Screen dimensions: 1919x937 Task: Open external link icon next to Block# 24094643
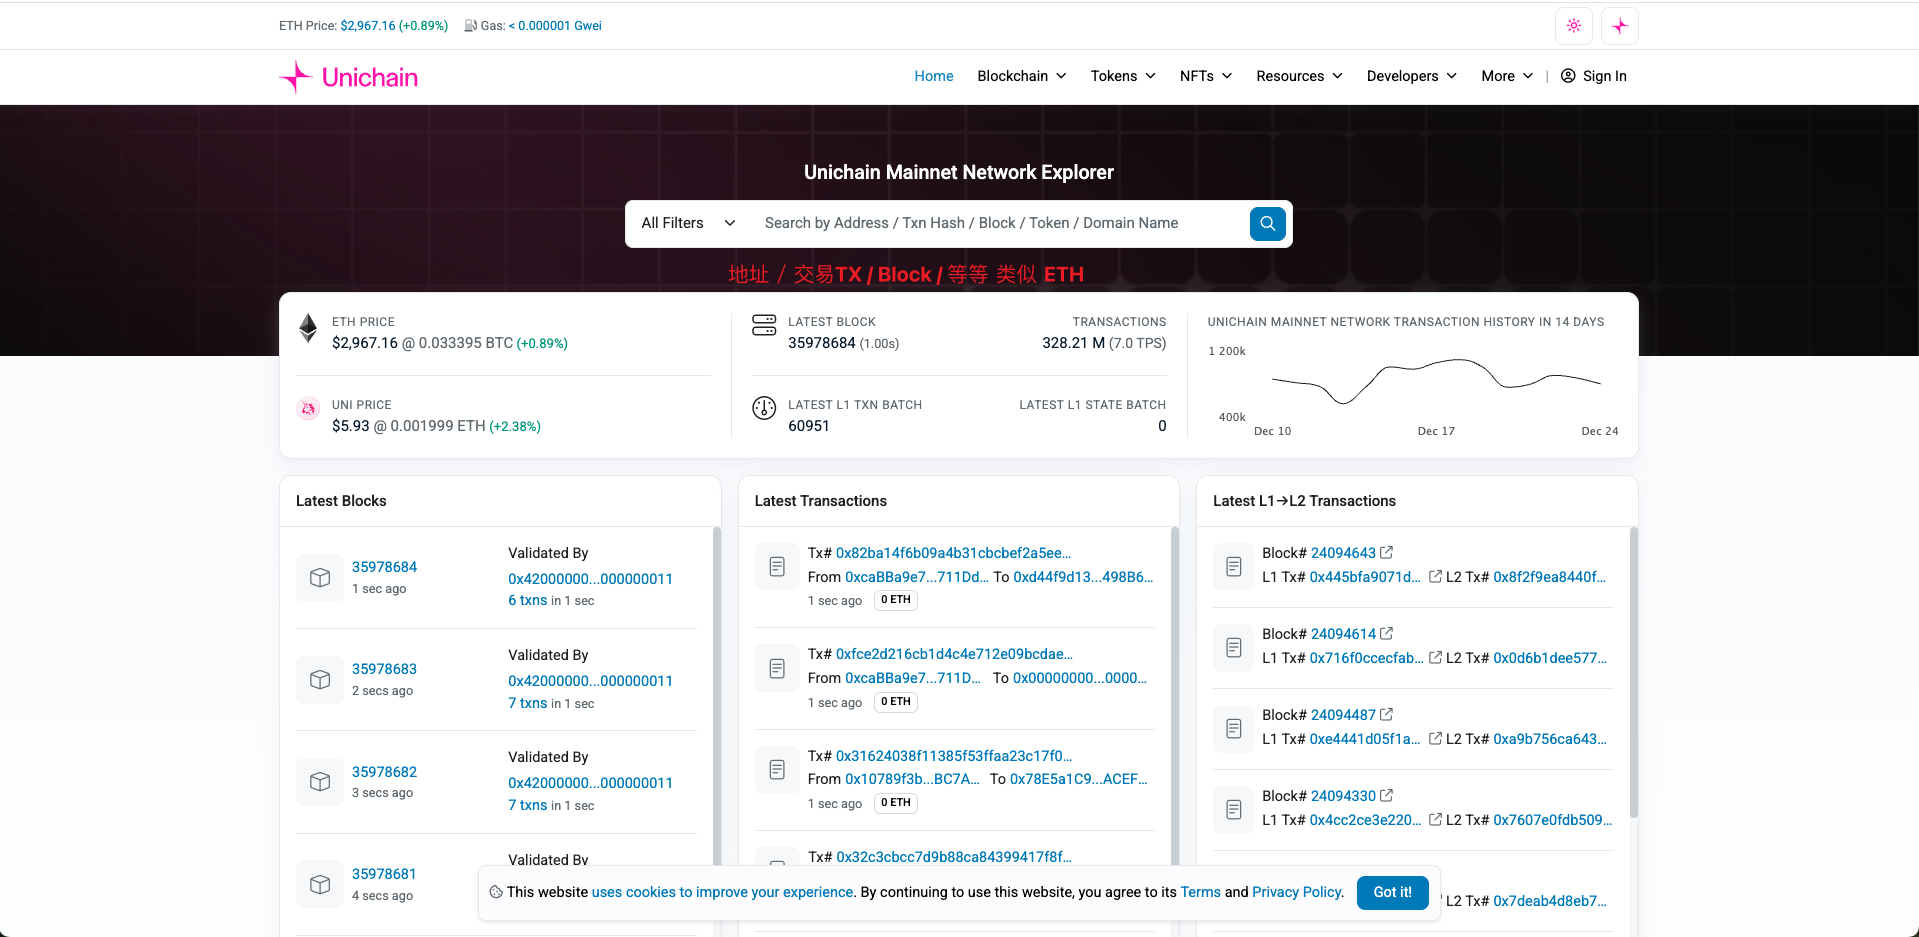[1386, 553]
